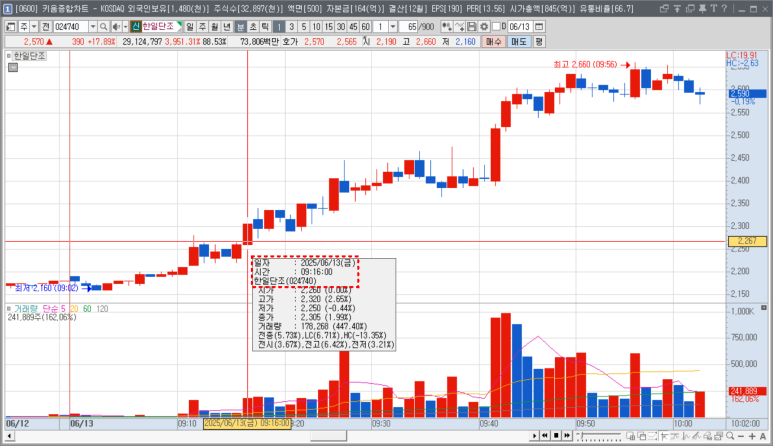Click the 매수 buy button

(493, 42)
